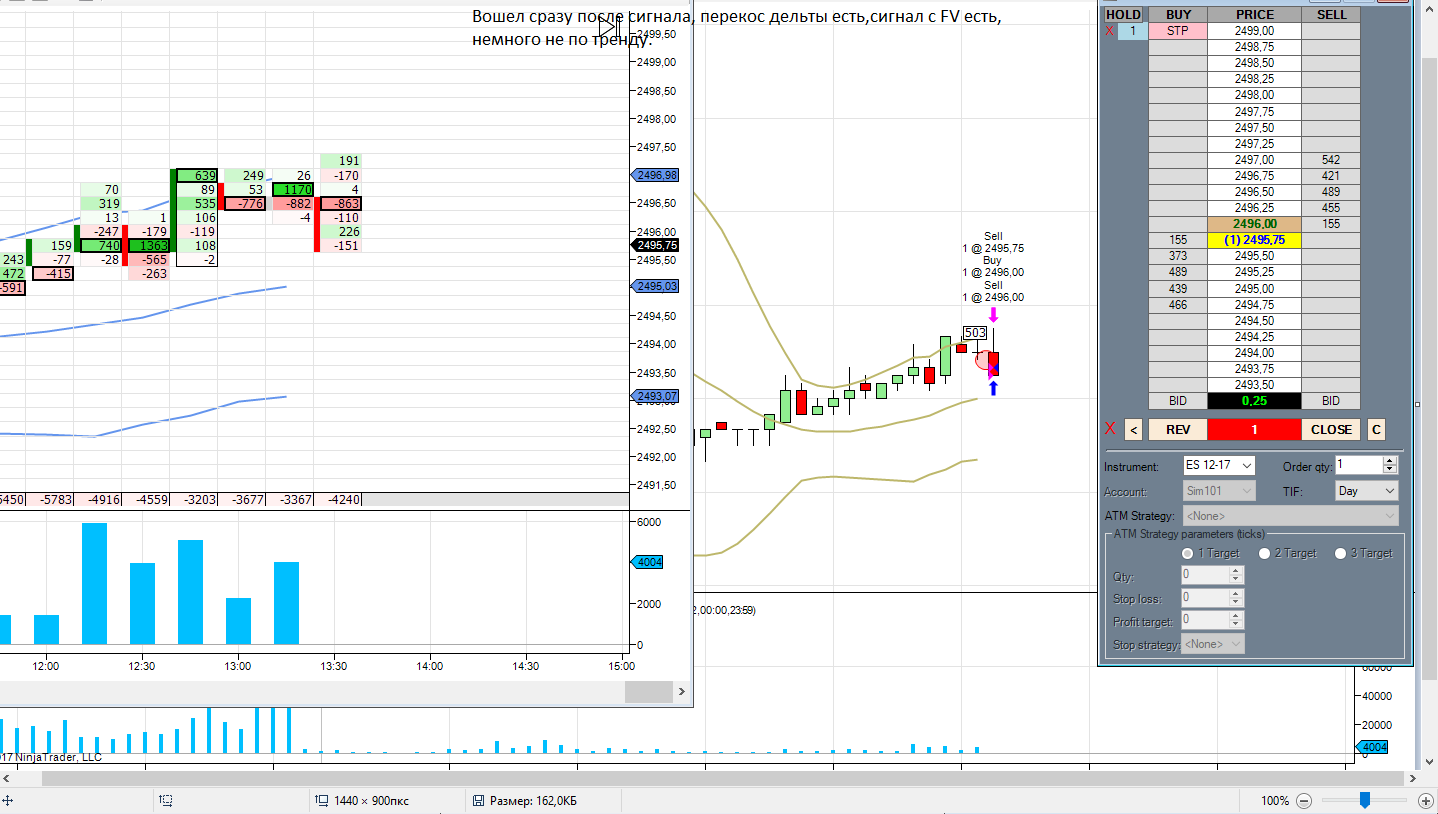Click the left arrow of the bottom horizontal scrollbar
Screen dimensions: 1438x814
point(7,777)
